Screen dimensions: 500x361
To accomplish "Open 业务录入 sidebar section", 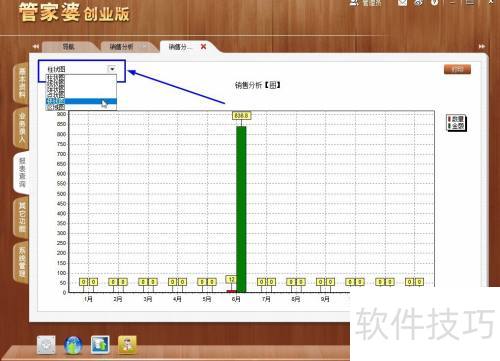I will (22, 128).
